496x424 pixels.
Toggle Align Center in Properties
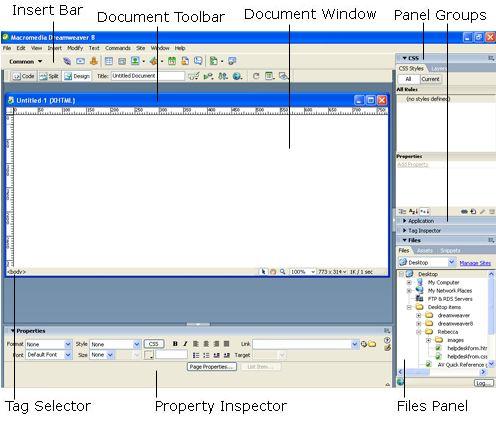click(x=206, y=344)
